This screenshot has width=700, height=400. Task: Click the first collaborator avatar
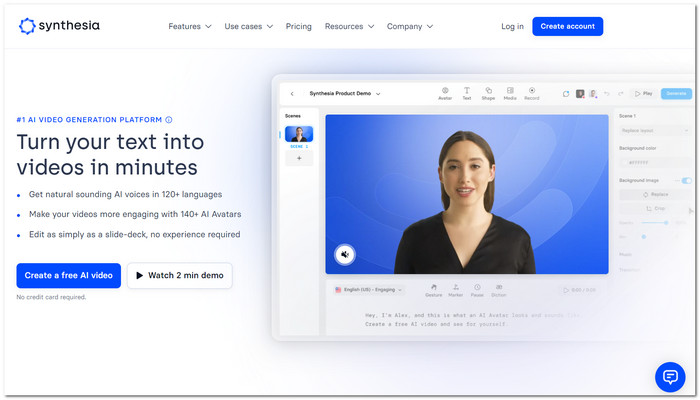(x=580, y=94)
